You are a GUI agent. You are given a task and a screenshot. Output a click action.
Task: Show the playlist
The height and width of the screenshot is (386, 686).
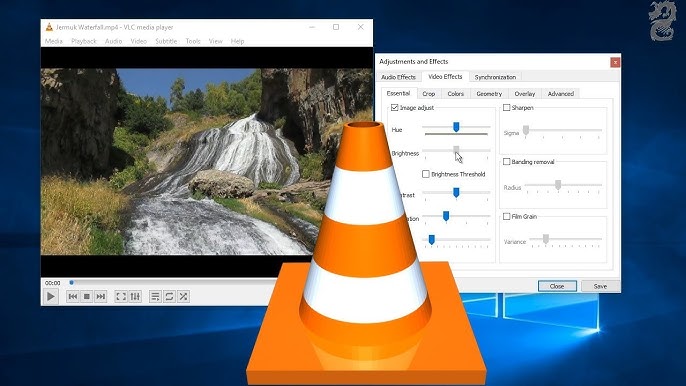point(155,296)
